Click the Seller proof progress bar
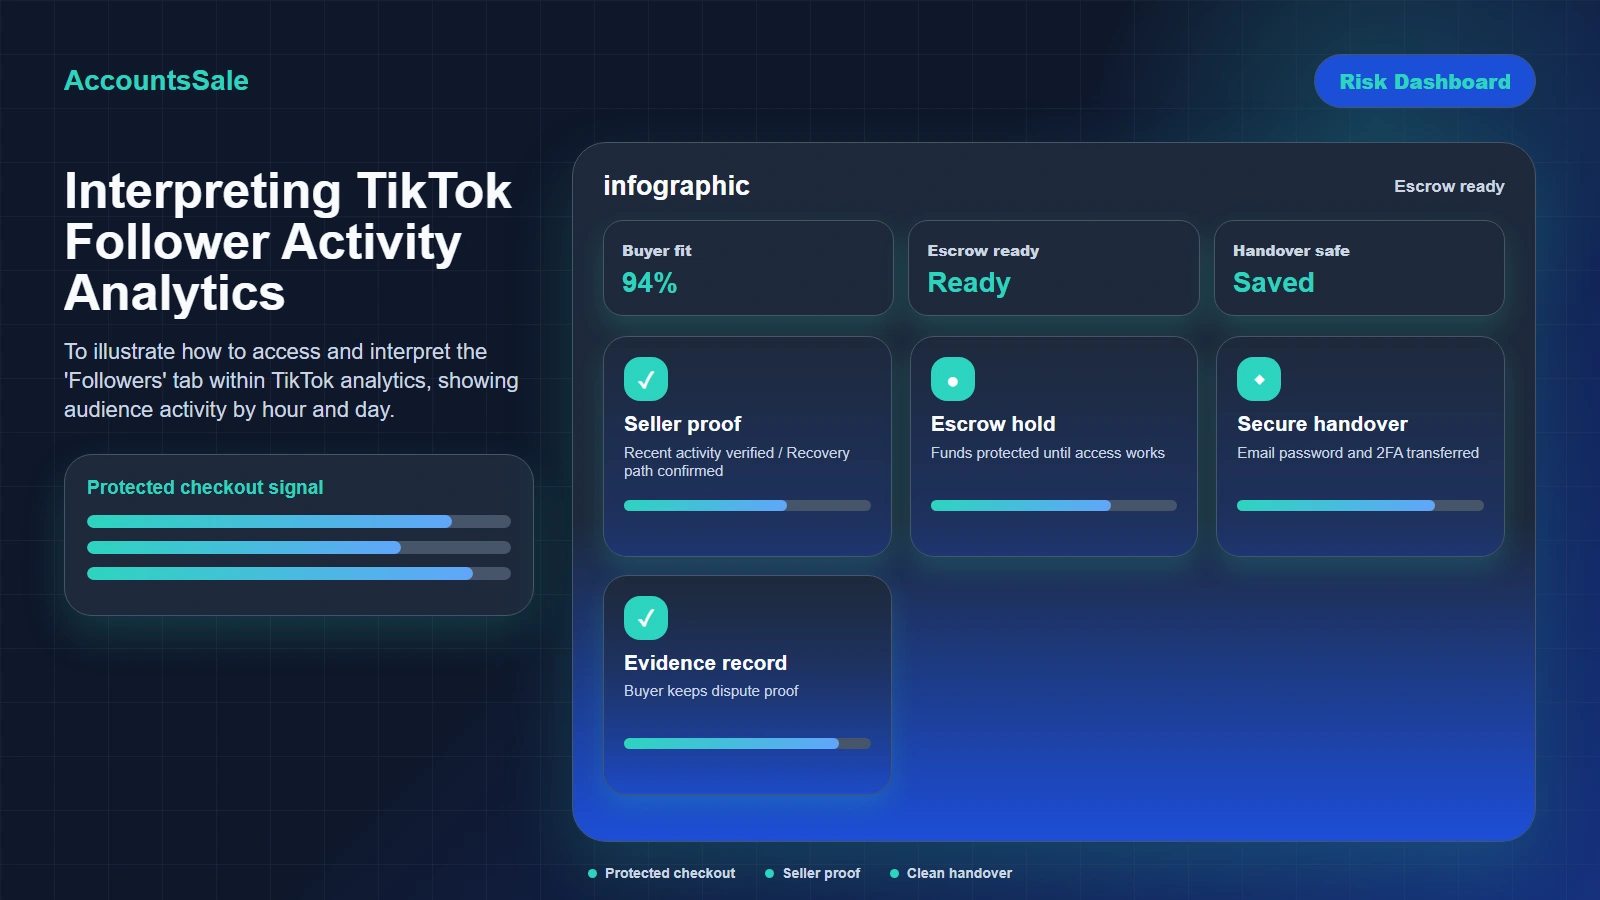This screenshot has width=1600, height=900. tap(747, 506)
